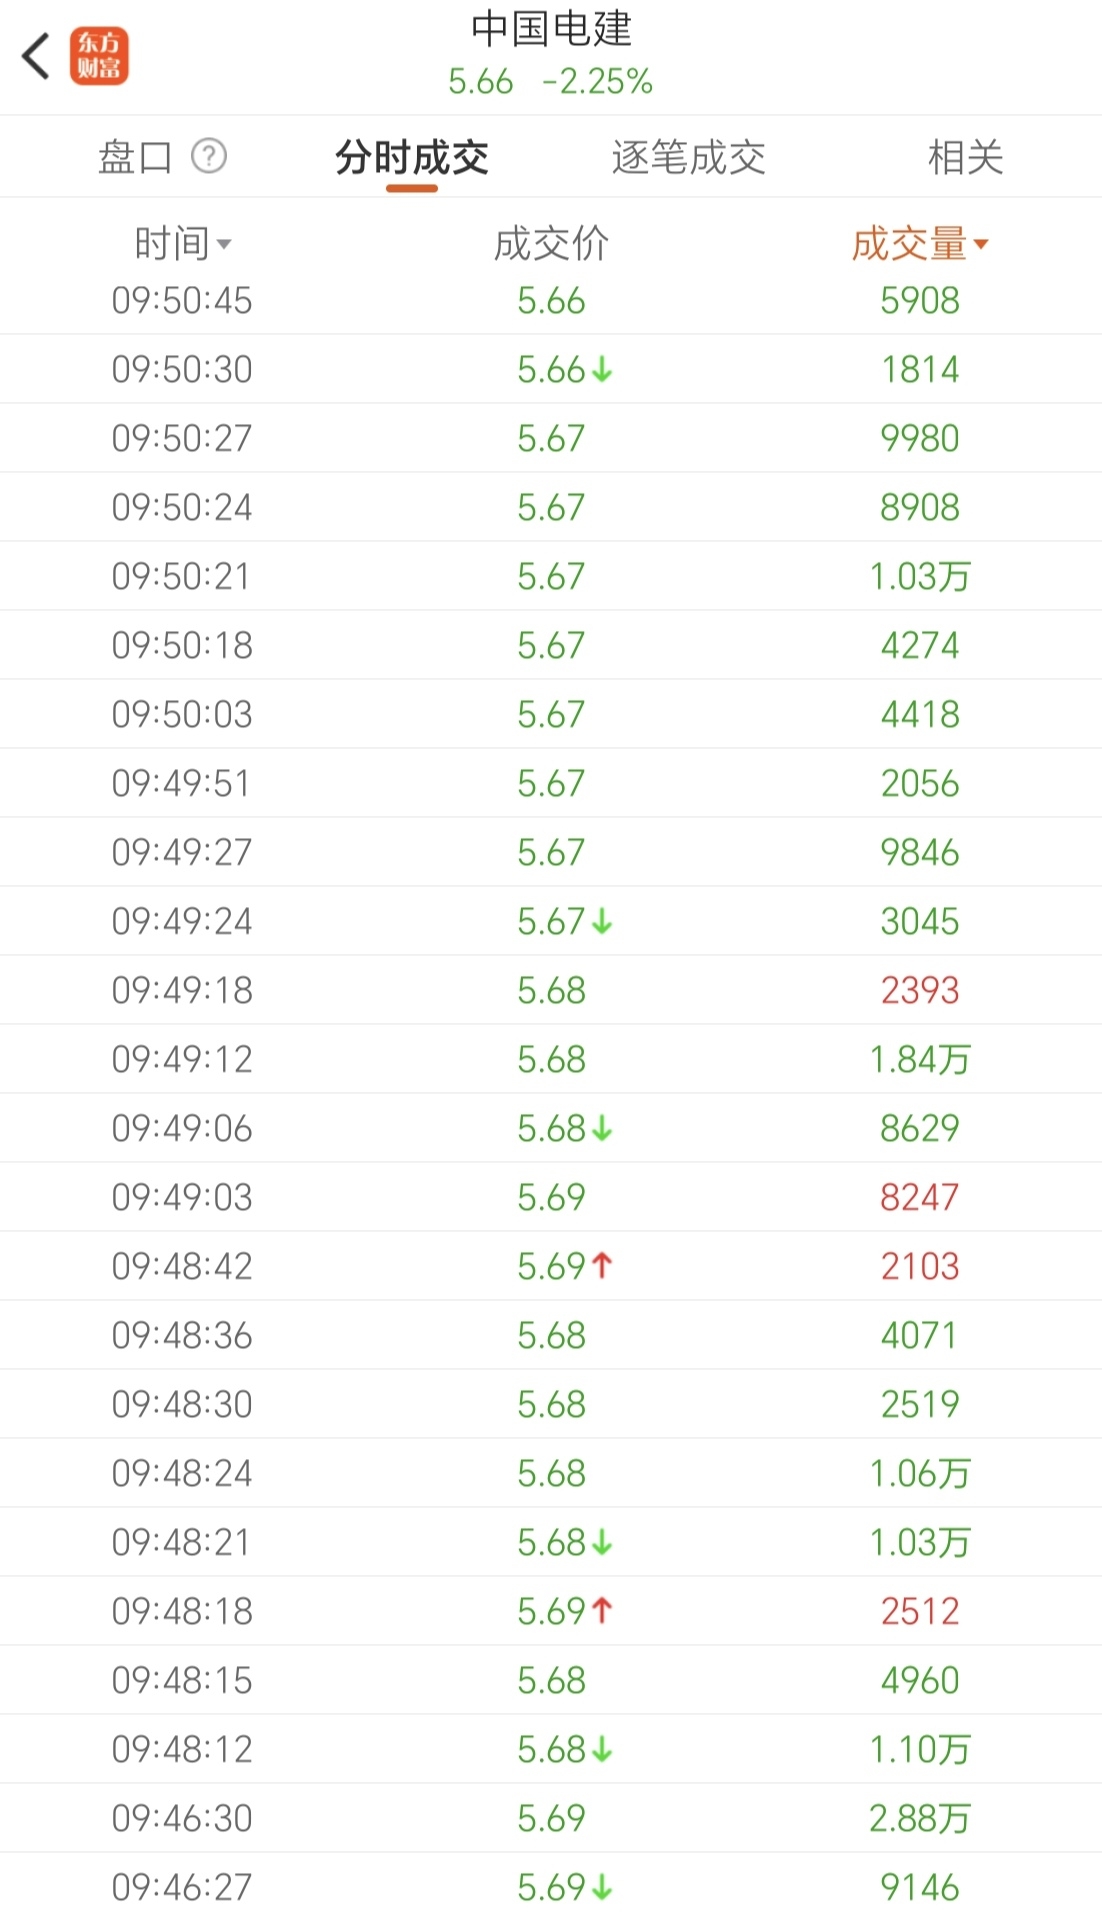Tap the red up arrow at 09:48:42
This screenshot has height=1914, width=1102.
pos(602,1266)
